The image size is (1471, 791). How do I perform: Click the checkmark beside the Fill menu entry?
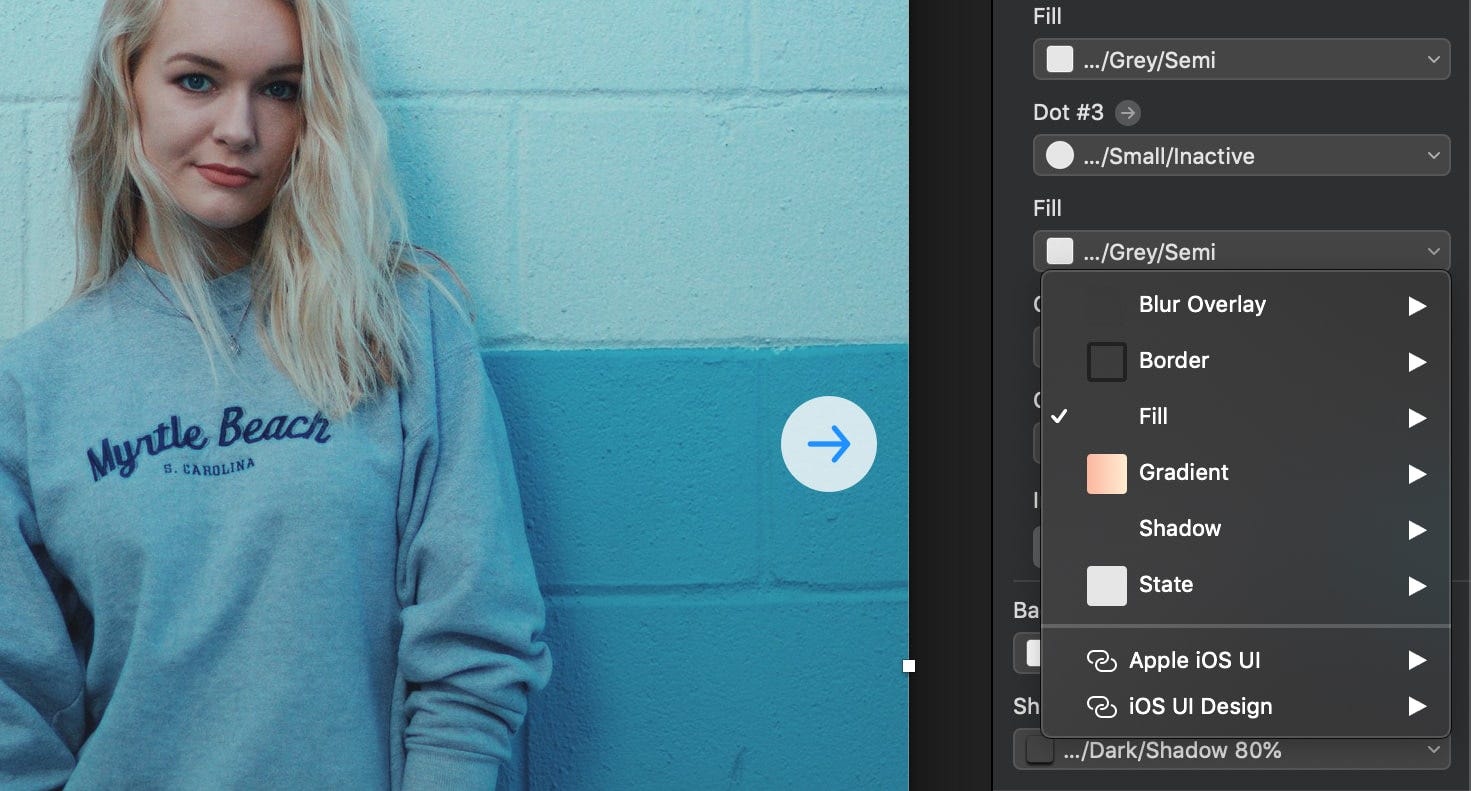click(1060, 416)
